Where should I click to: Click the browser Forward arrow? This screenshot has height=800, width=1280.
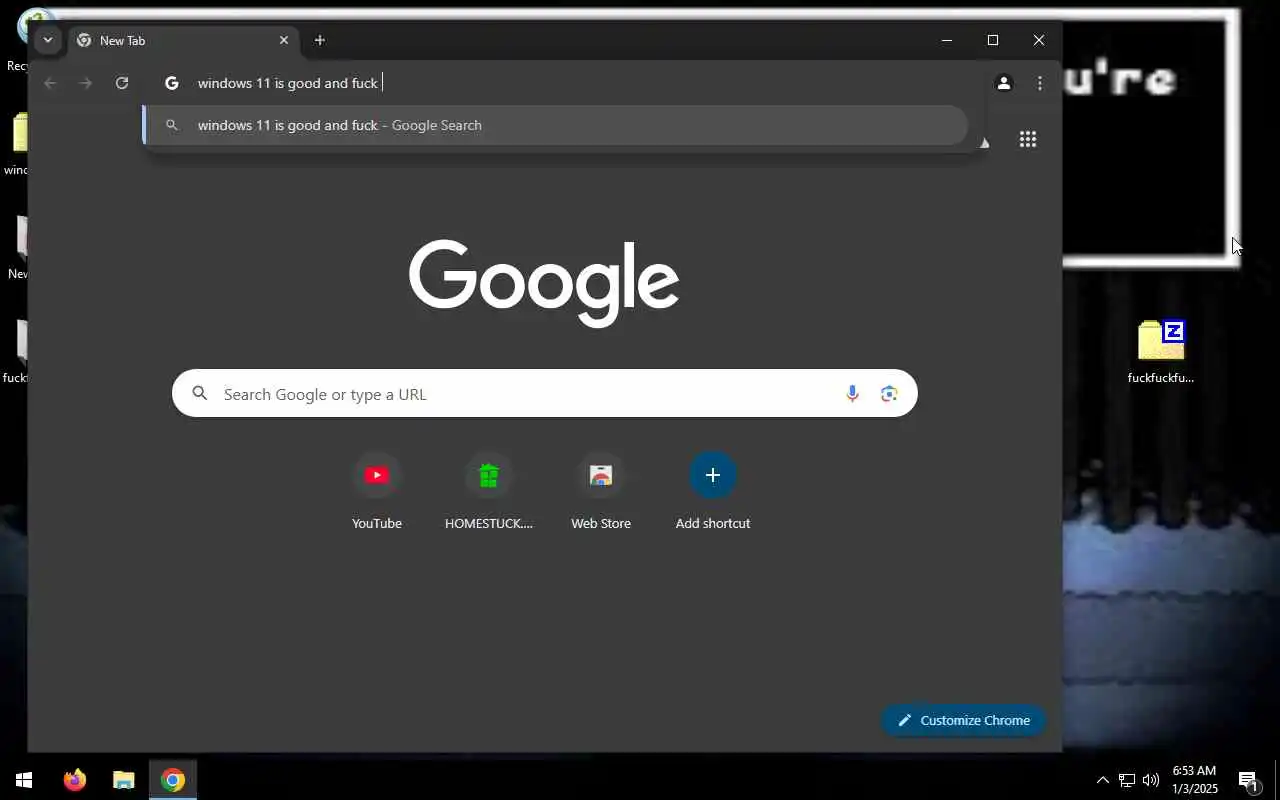tap(86, 83)
